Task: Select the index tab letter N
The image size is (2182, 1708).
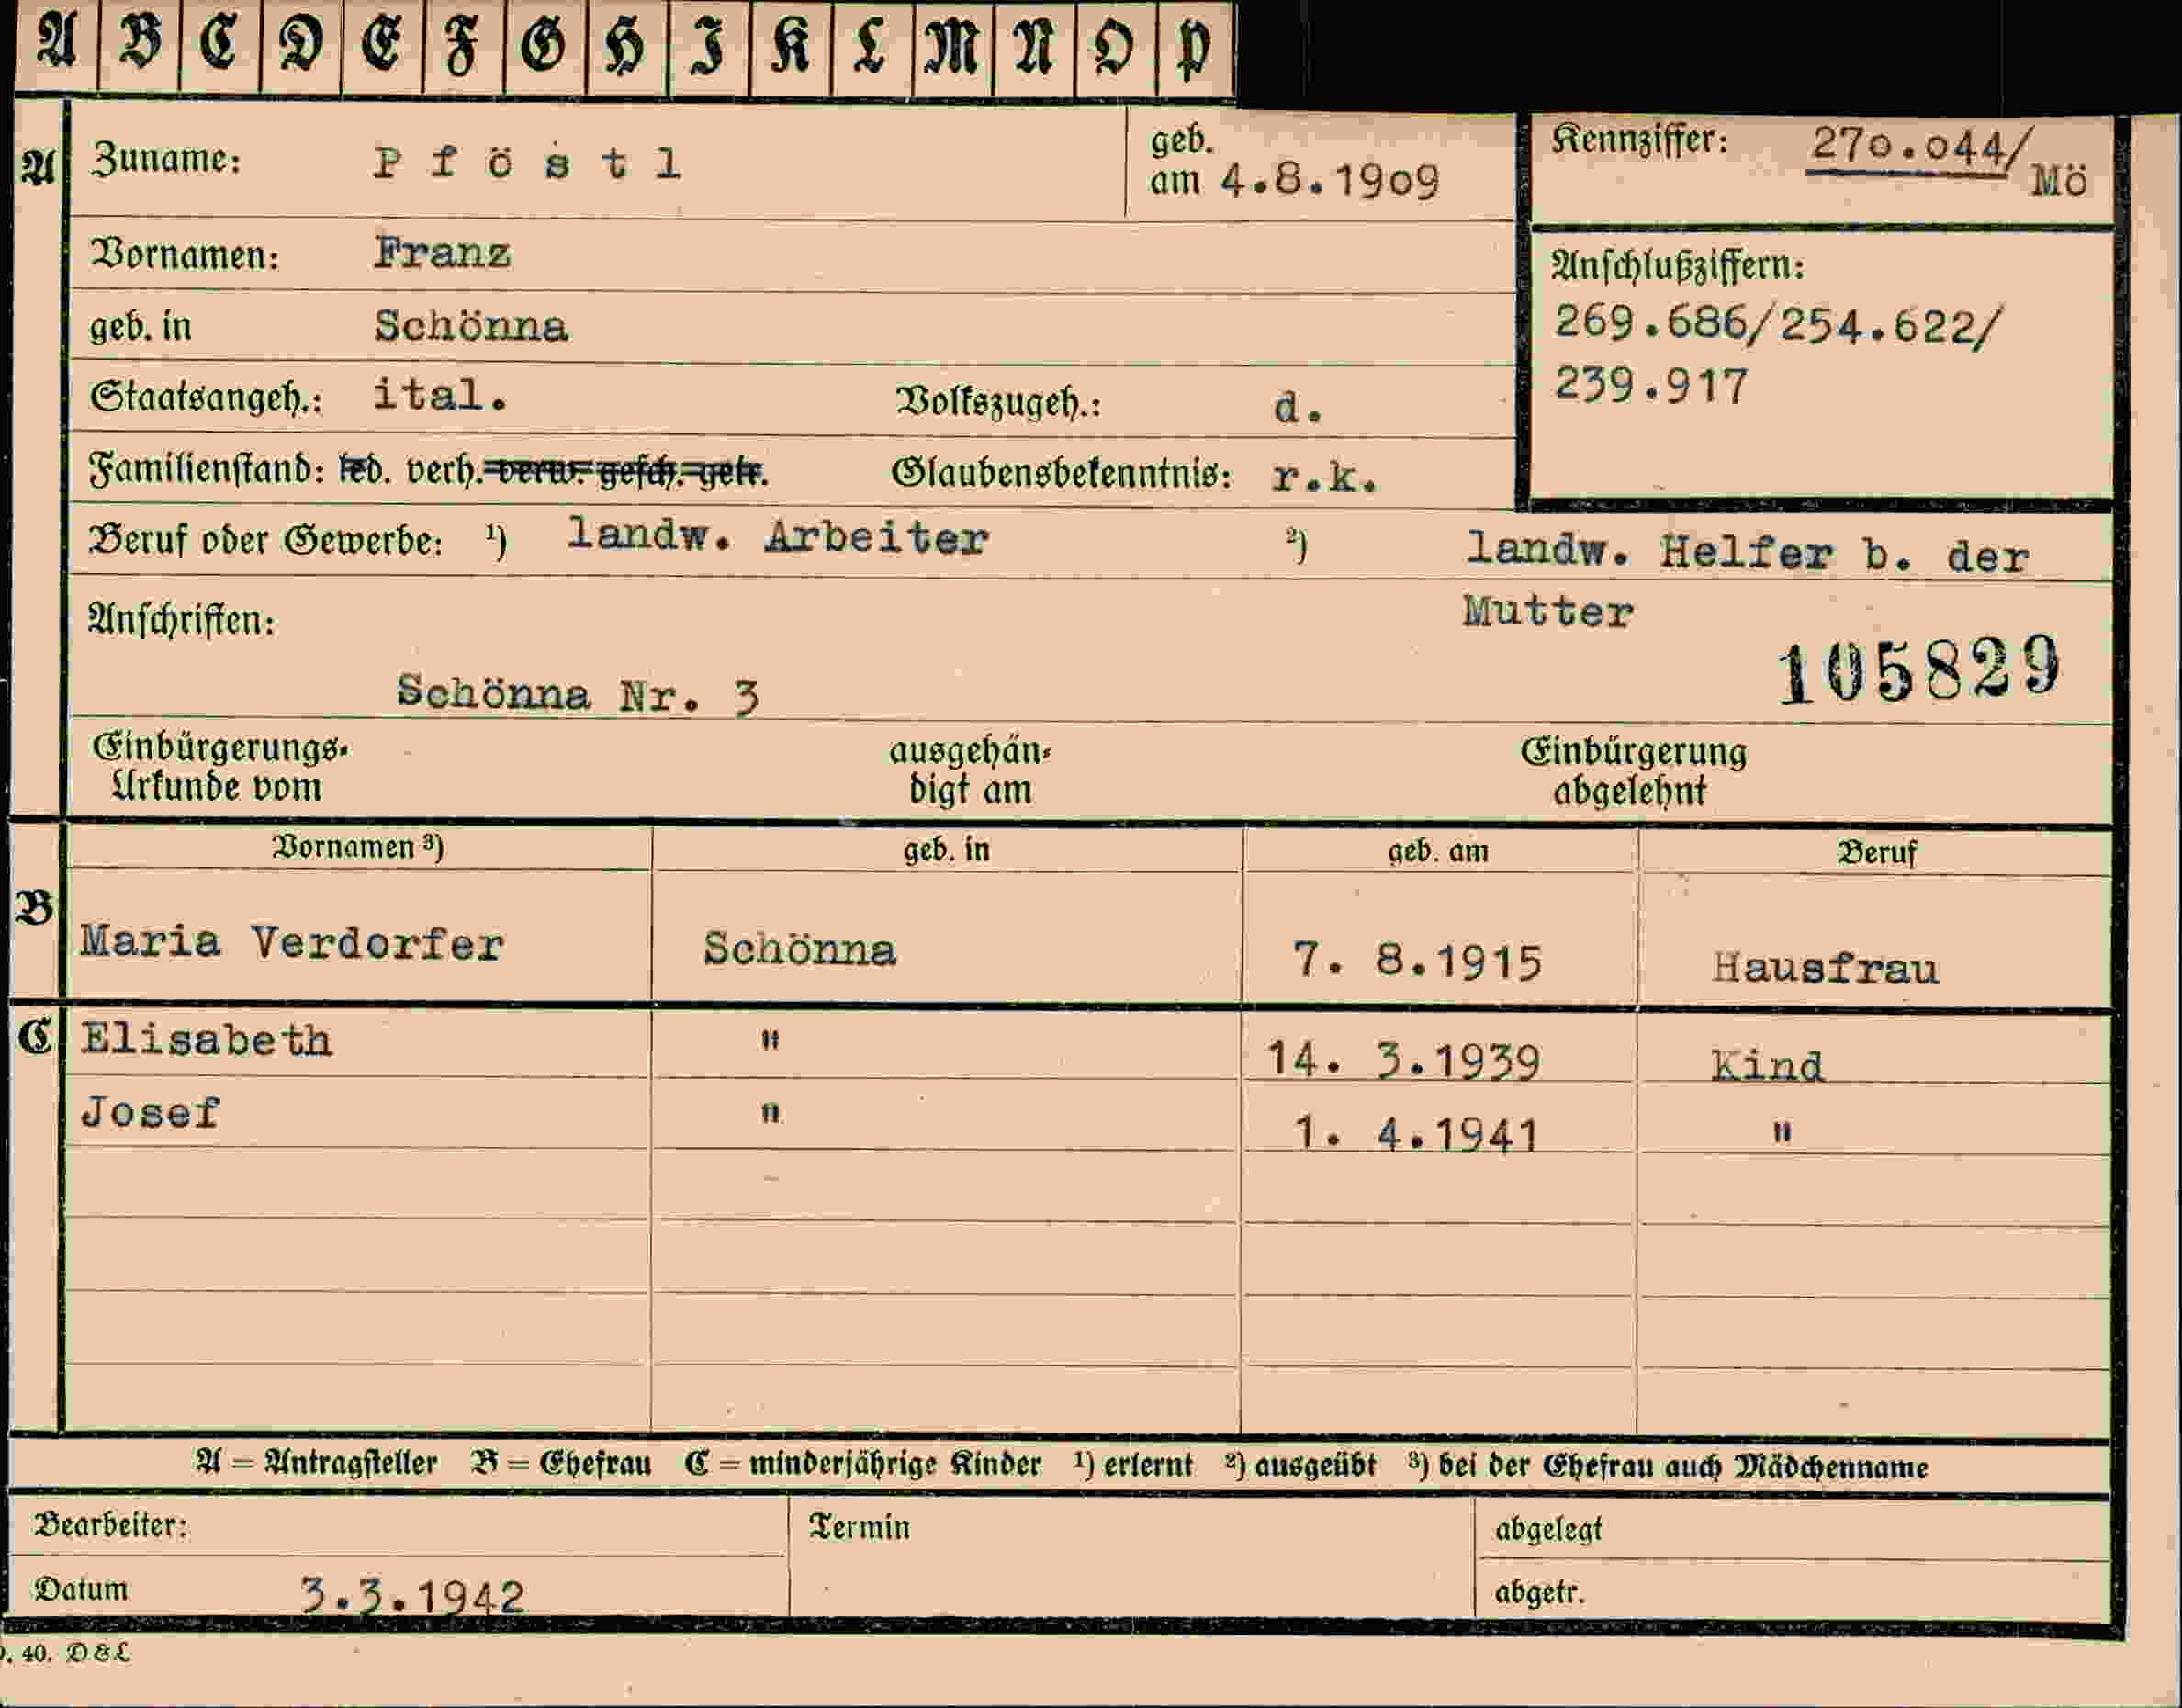Action: coord(1035,46)
